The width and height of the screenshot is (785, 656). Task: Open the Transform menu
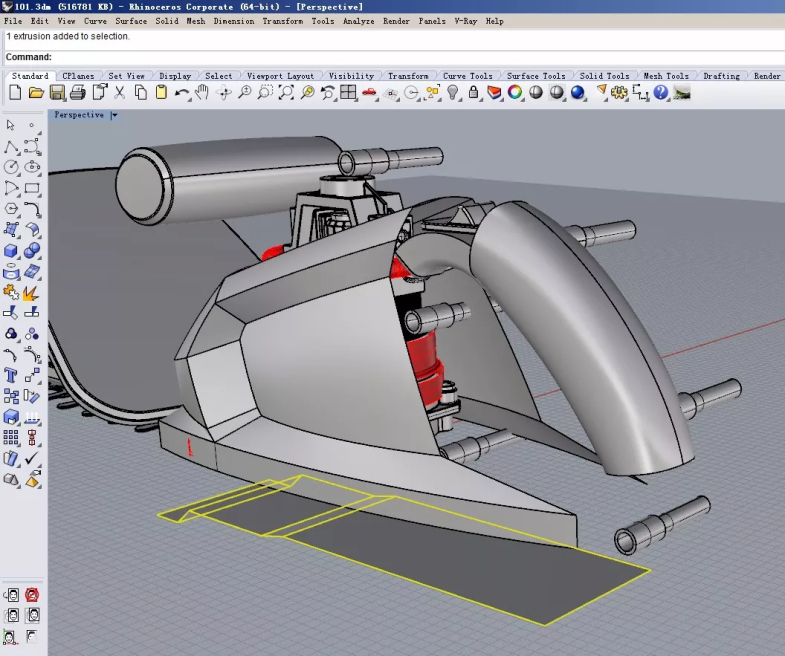[282, 21]
